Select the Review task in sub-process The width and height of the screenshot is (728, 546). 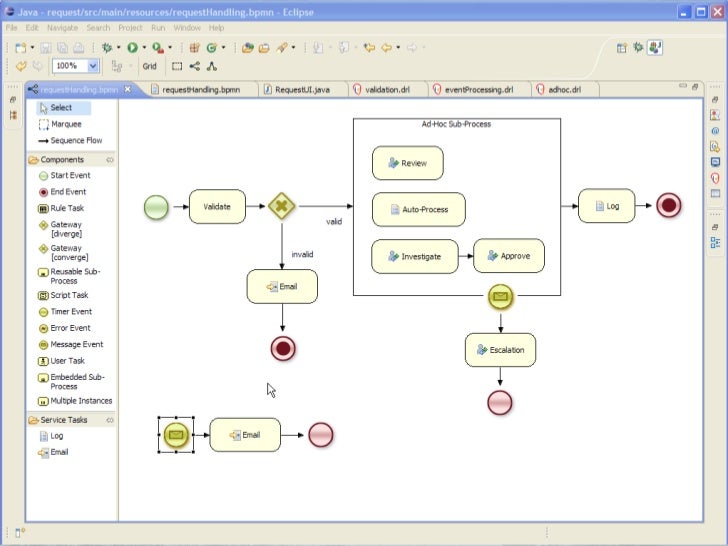click(408, 163)
